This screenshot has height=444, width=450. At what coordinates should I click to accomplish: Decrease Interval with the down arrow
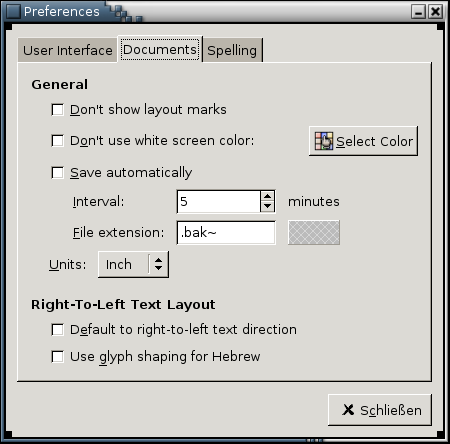coord(267,206)
